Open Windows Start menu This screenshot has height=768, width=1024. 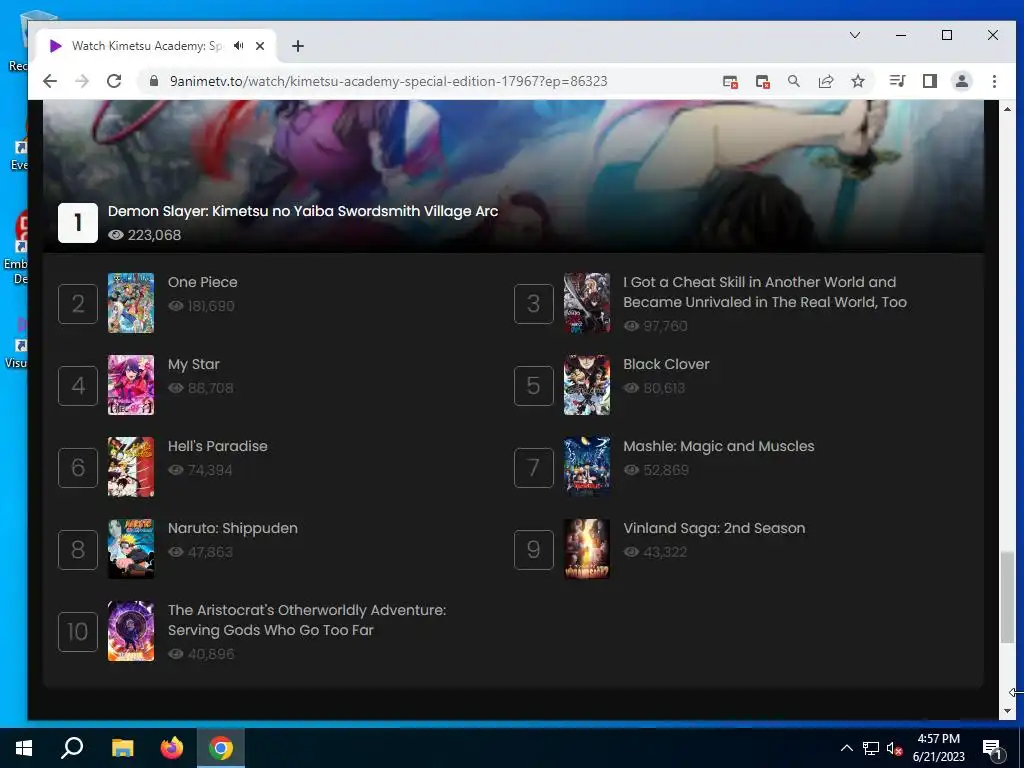[x=24, y=748]
